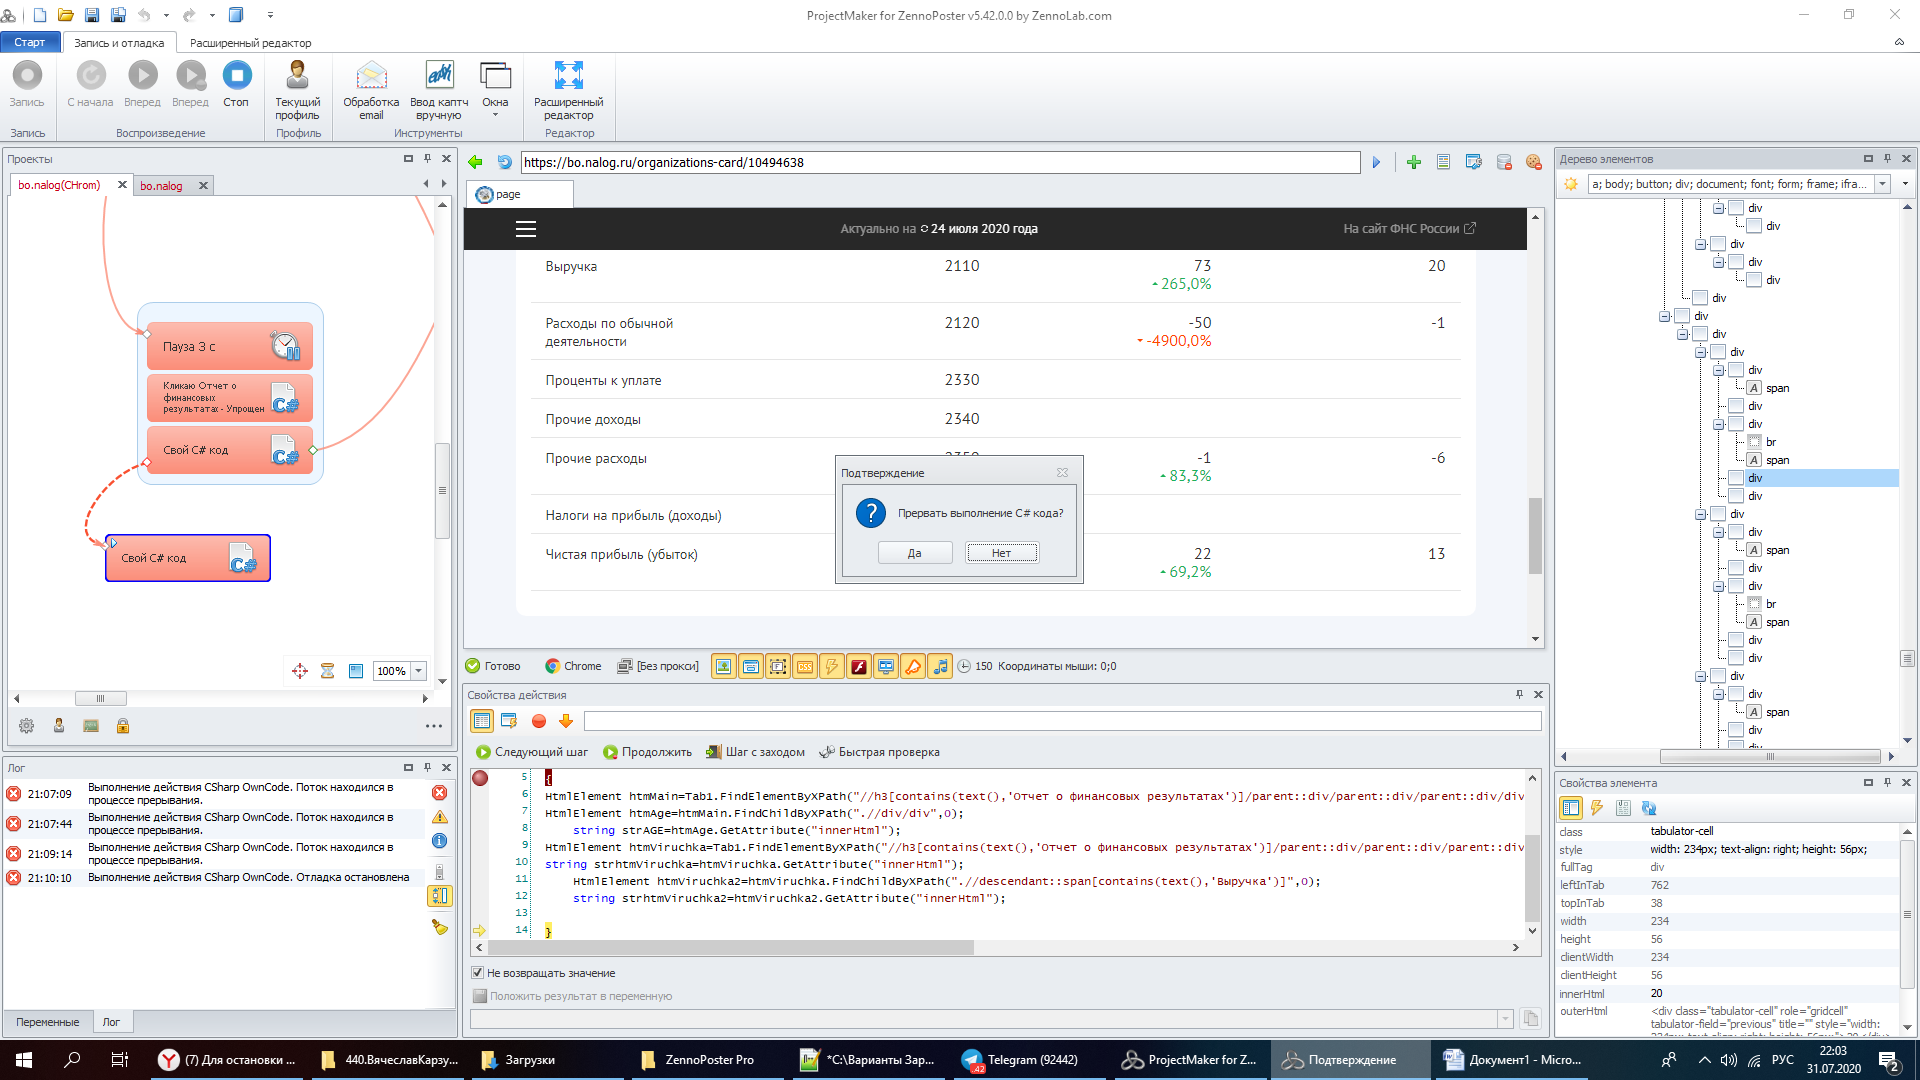Click Следующий шаг debug button

click(x=532, y=752)
